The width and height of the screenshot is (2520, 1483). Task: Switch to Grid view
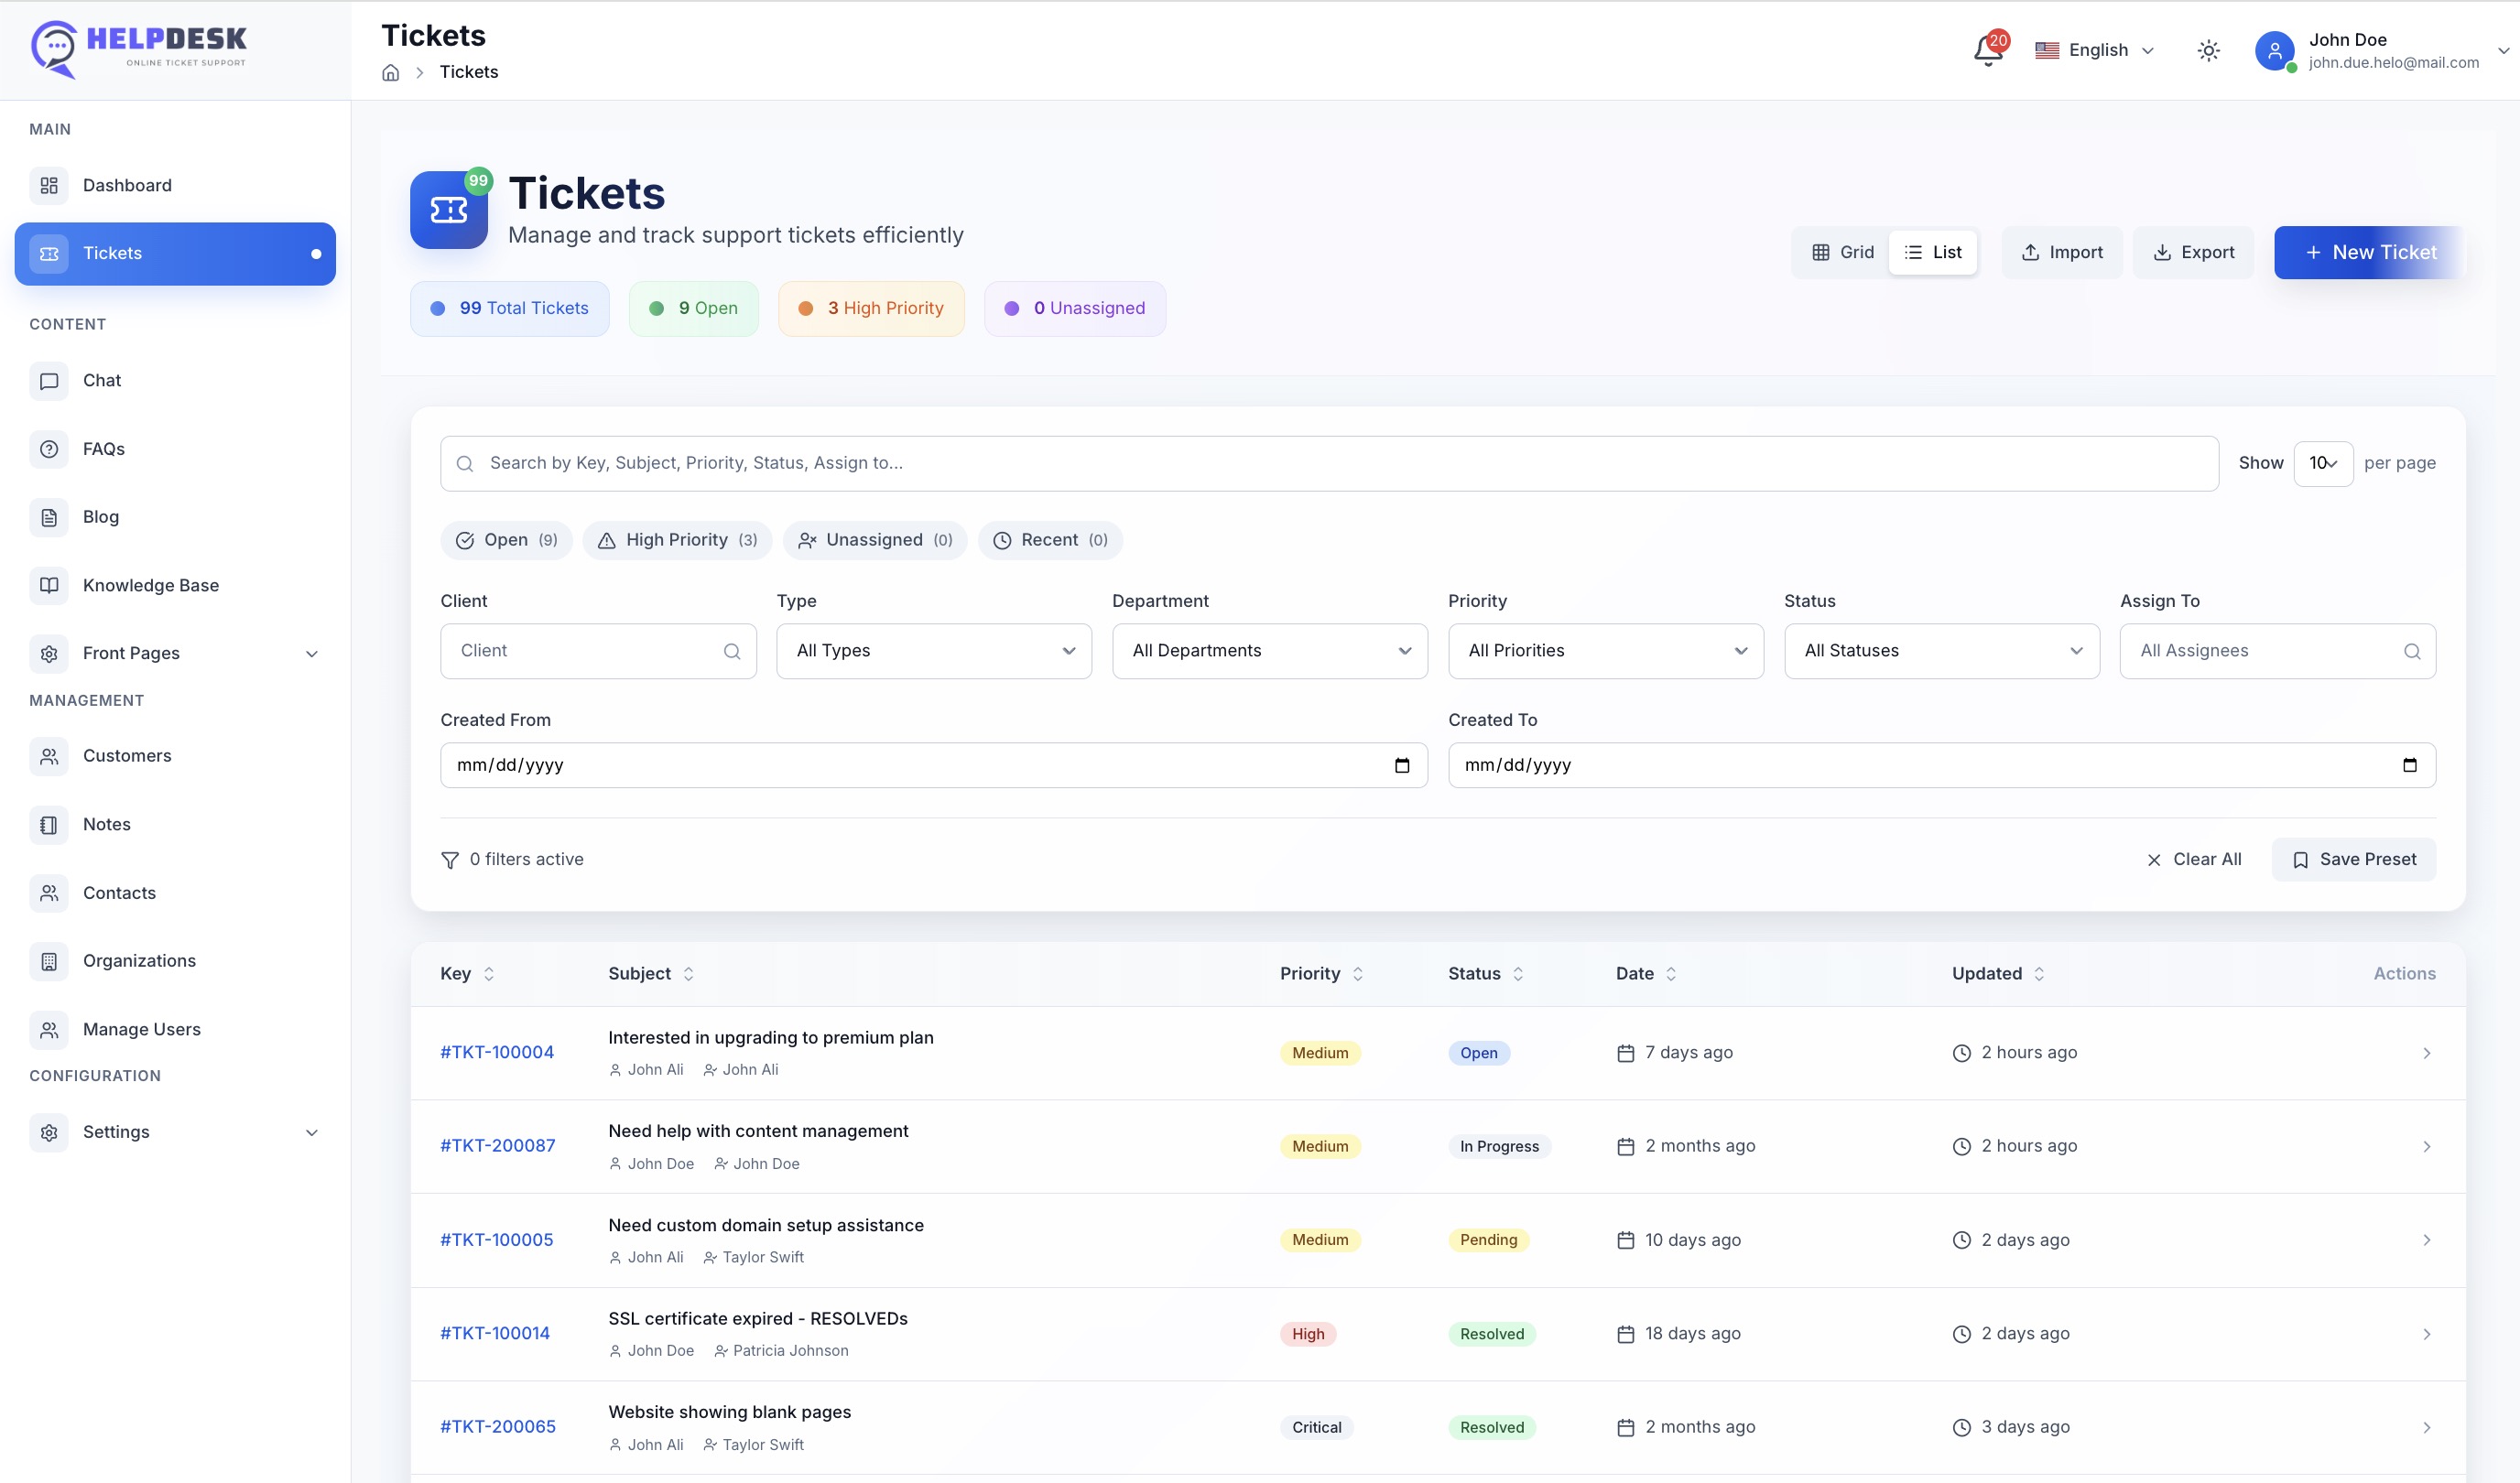pos(1842,252)
